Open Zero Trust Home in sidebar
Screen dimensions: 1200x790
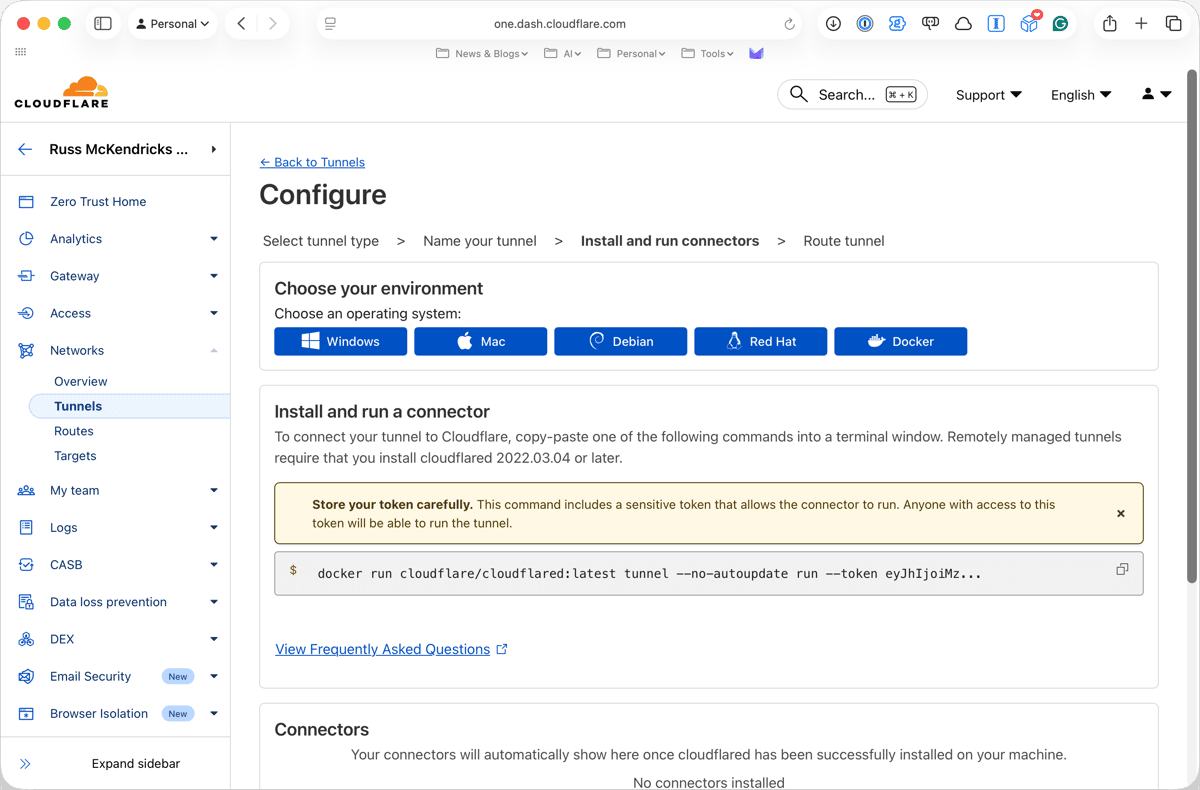pyautogui.click(x=98, y=202)
